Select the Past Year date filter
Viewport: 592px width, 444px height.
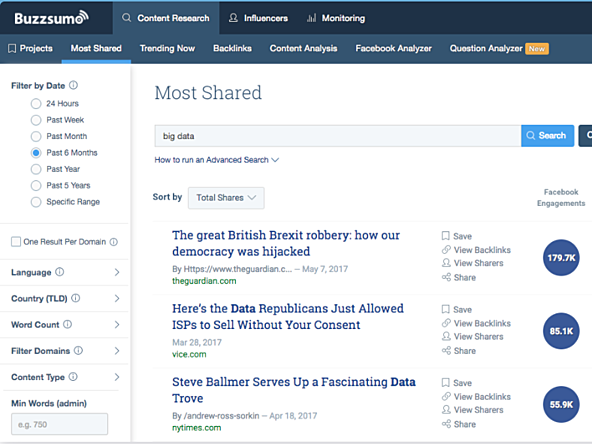36,169
